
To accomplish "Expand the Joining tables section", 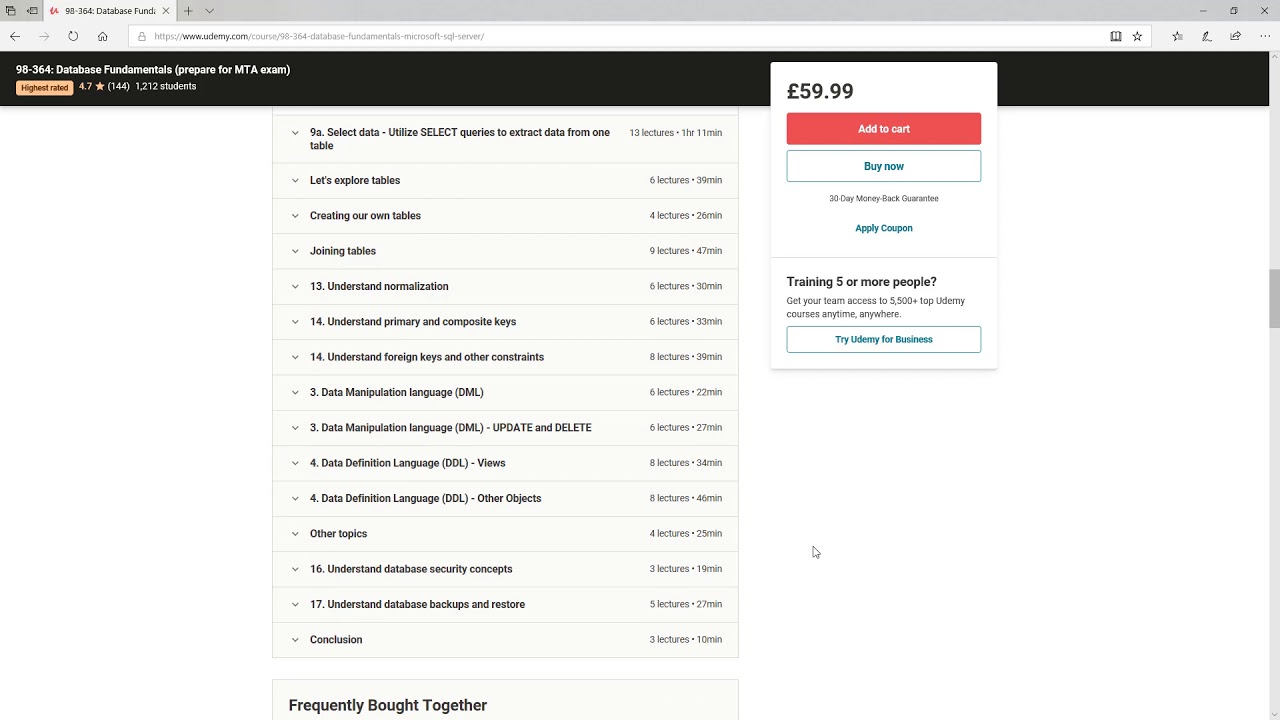I will click(x=343, y=251).
